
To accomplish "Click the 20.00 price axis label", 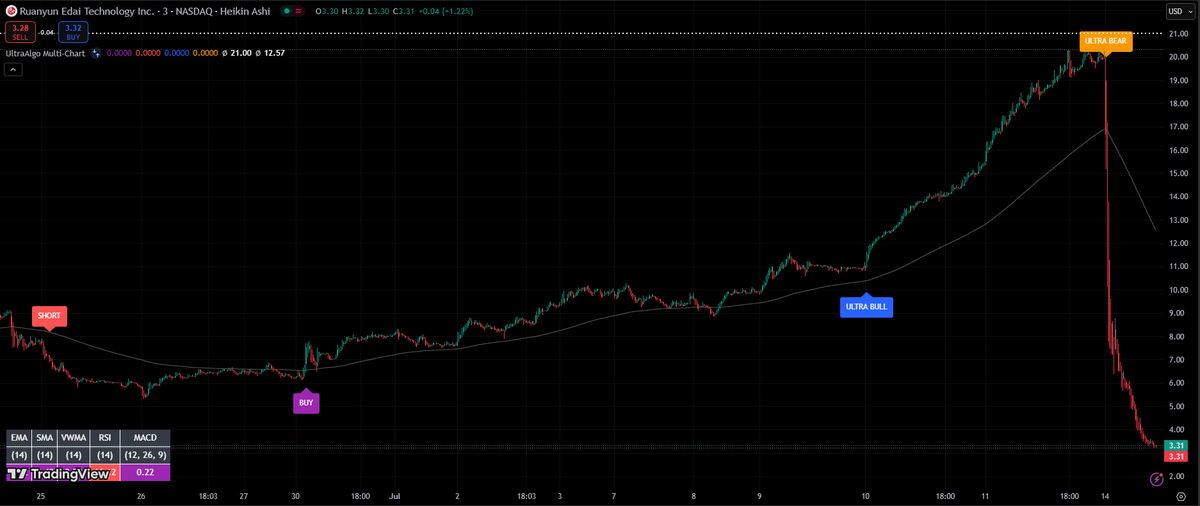I will point(1177,57).
